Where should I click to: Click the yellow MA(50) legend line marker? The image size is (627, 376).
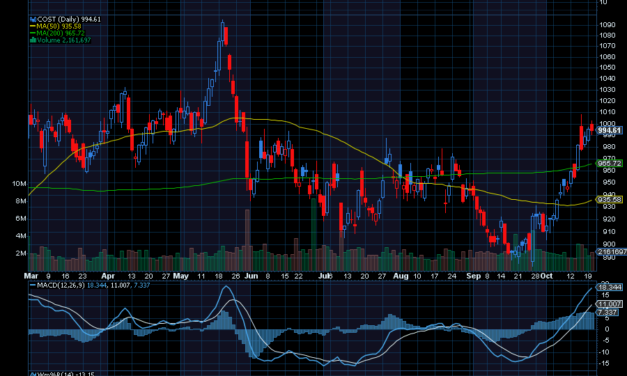33,26
